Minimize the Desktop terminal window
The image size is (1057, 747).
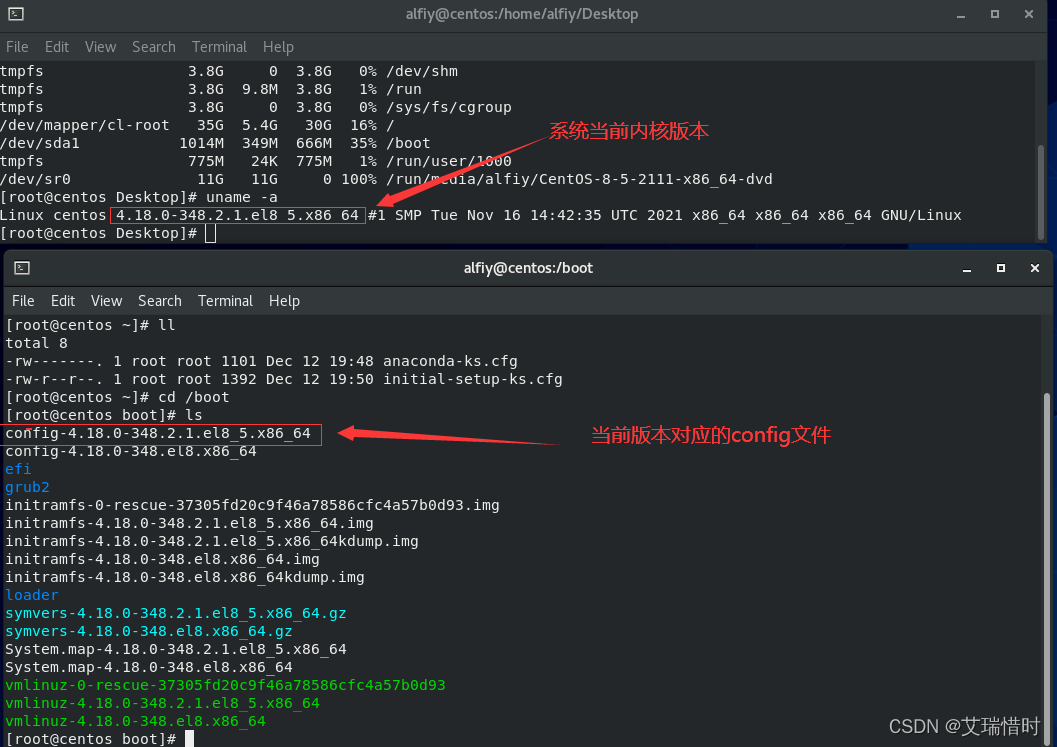point(961,14)
